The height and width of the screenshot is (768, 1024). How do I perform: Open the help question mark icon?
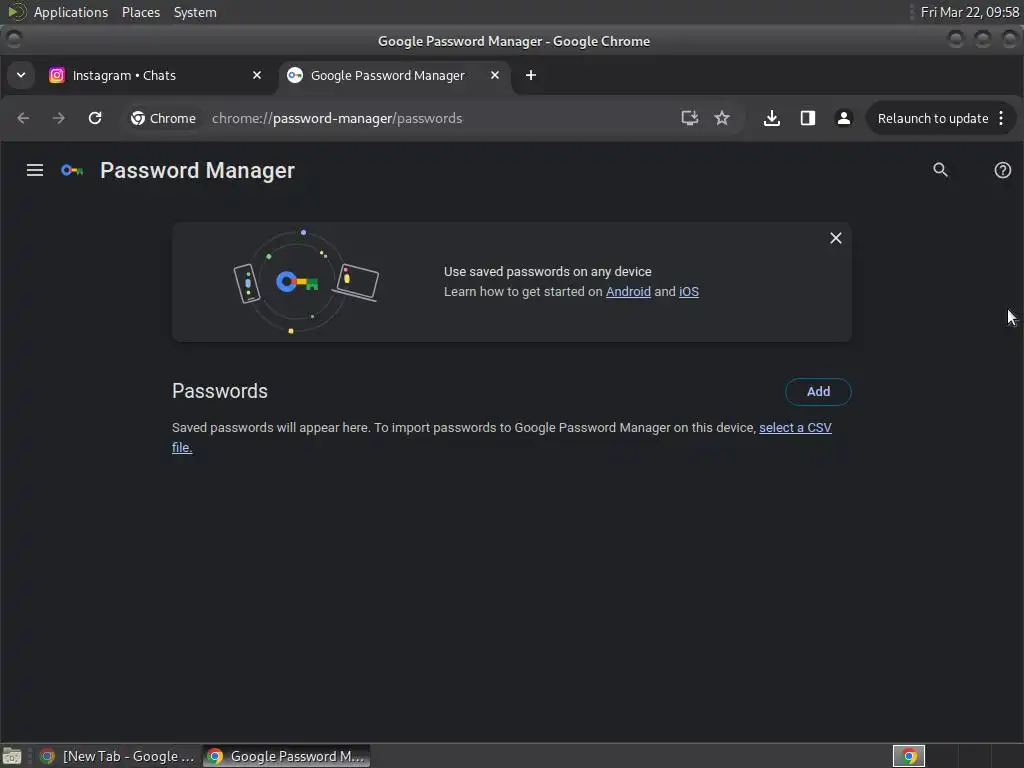tap(1002, 170)
